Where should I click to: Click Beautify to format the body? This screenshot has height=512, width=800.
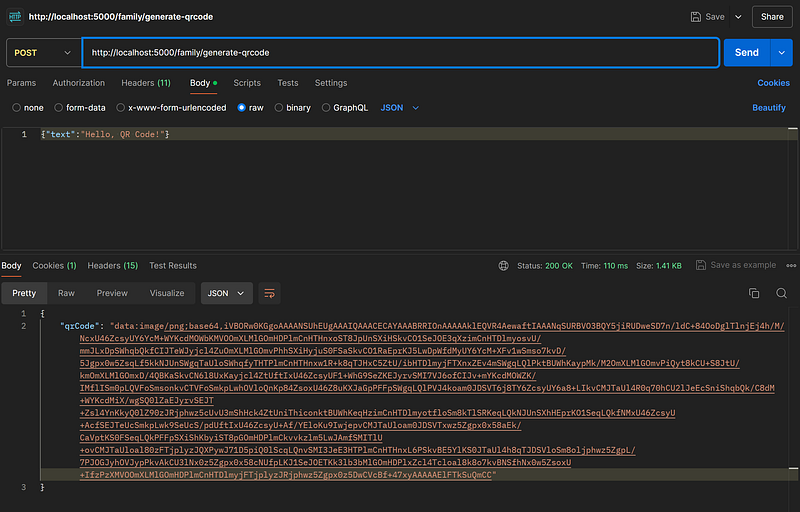[x=768, y=108]
